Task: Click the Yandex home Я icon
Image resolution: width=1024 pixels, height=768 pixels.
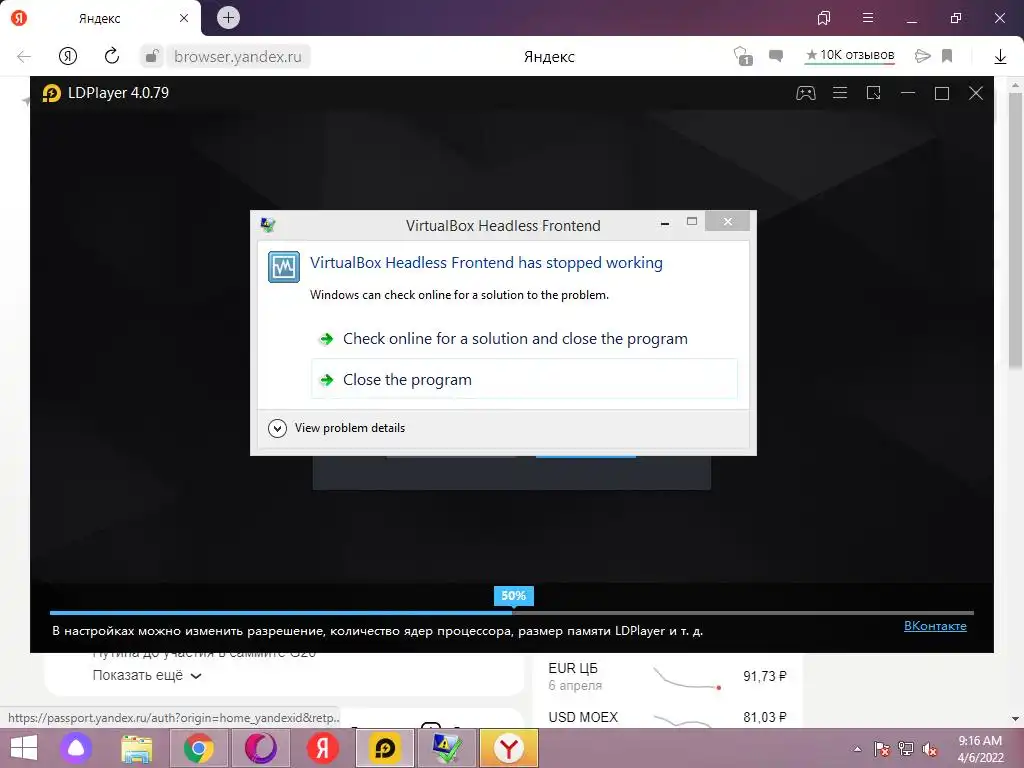Action: click(68, 56)
